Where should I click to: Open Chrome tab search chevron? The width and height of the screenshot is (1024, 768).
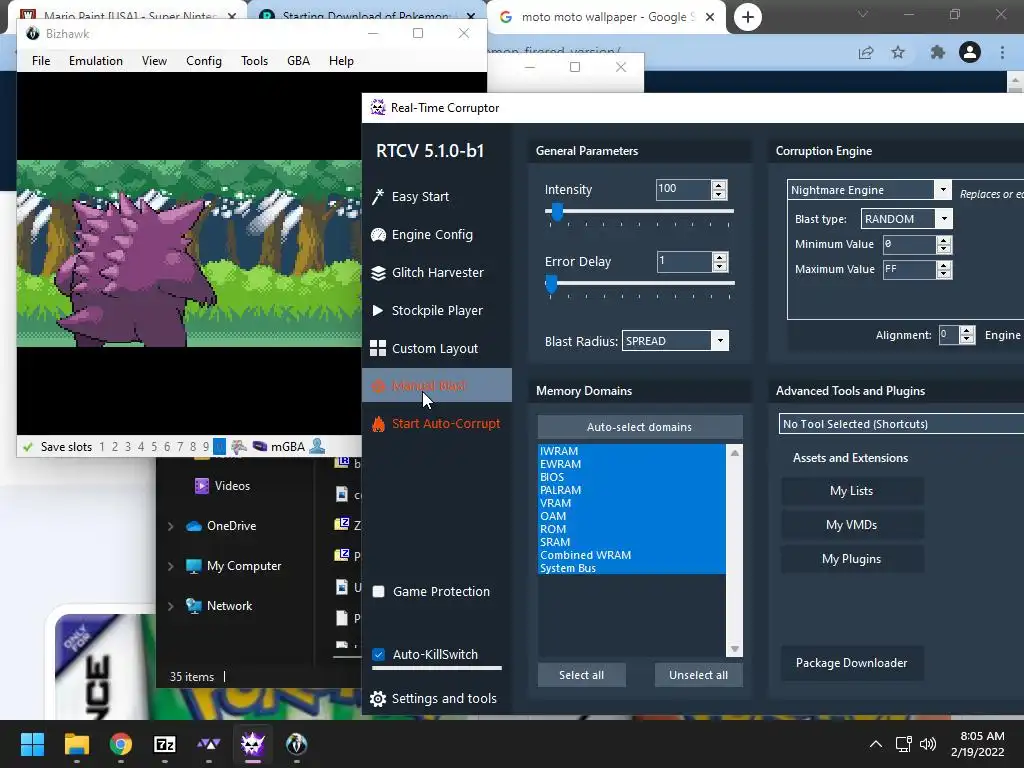pos(863,14)
